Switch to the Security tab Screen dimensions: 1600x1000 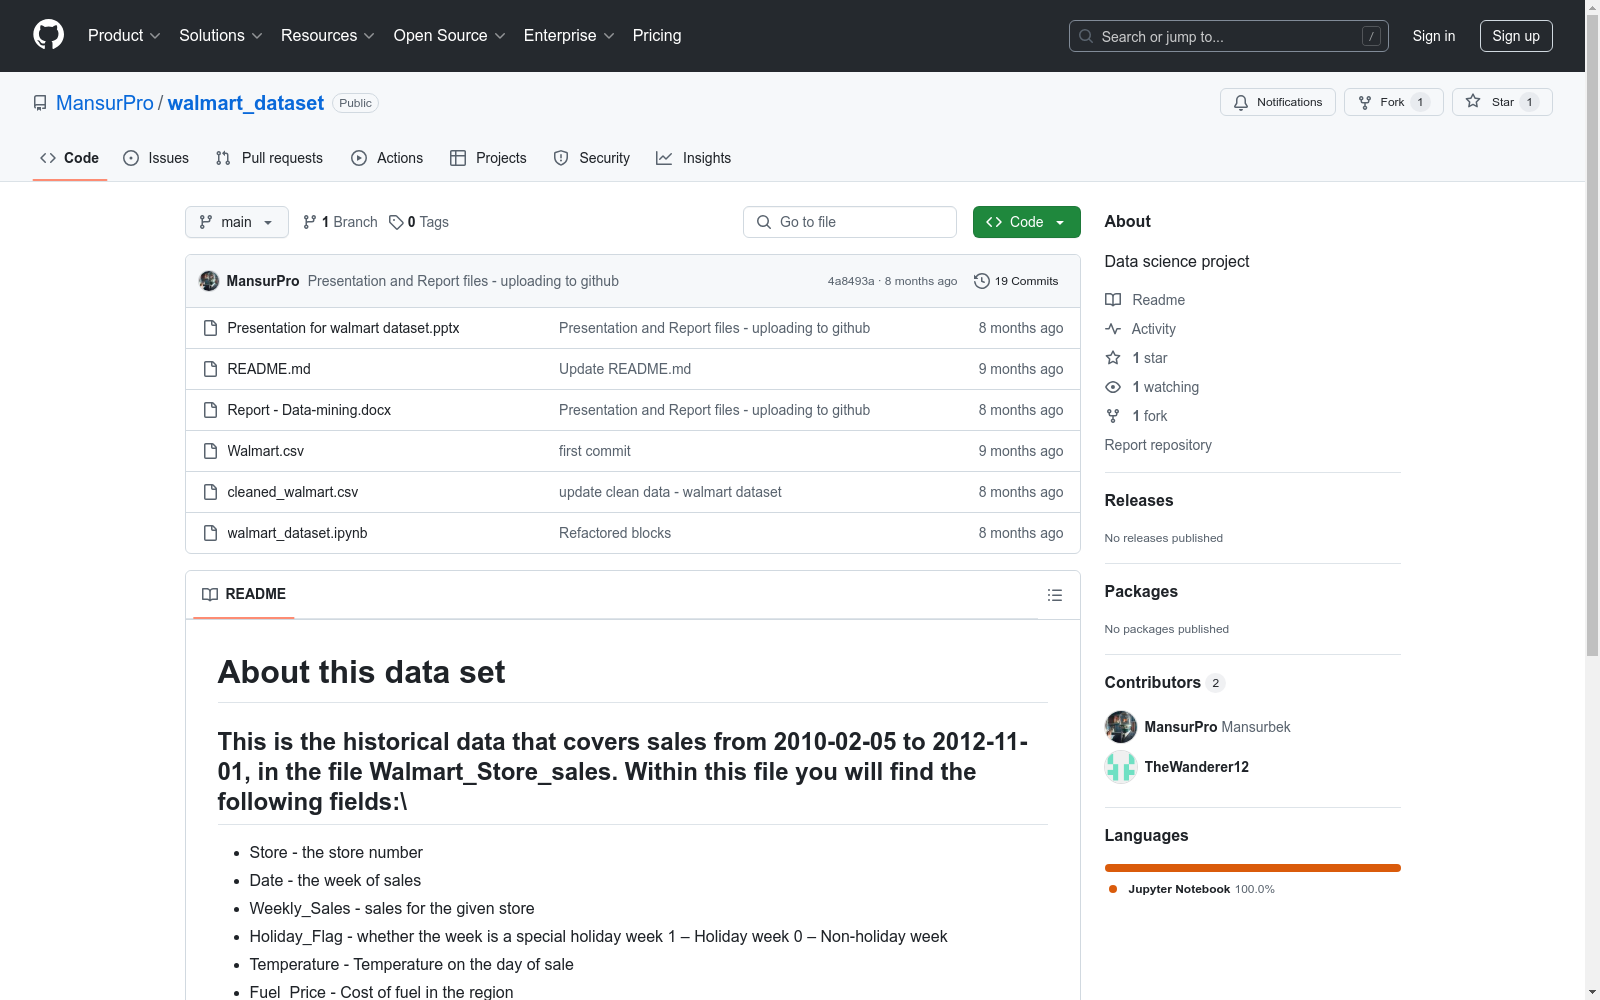[x=592, y=158]
